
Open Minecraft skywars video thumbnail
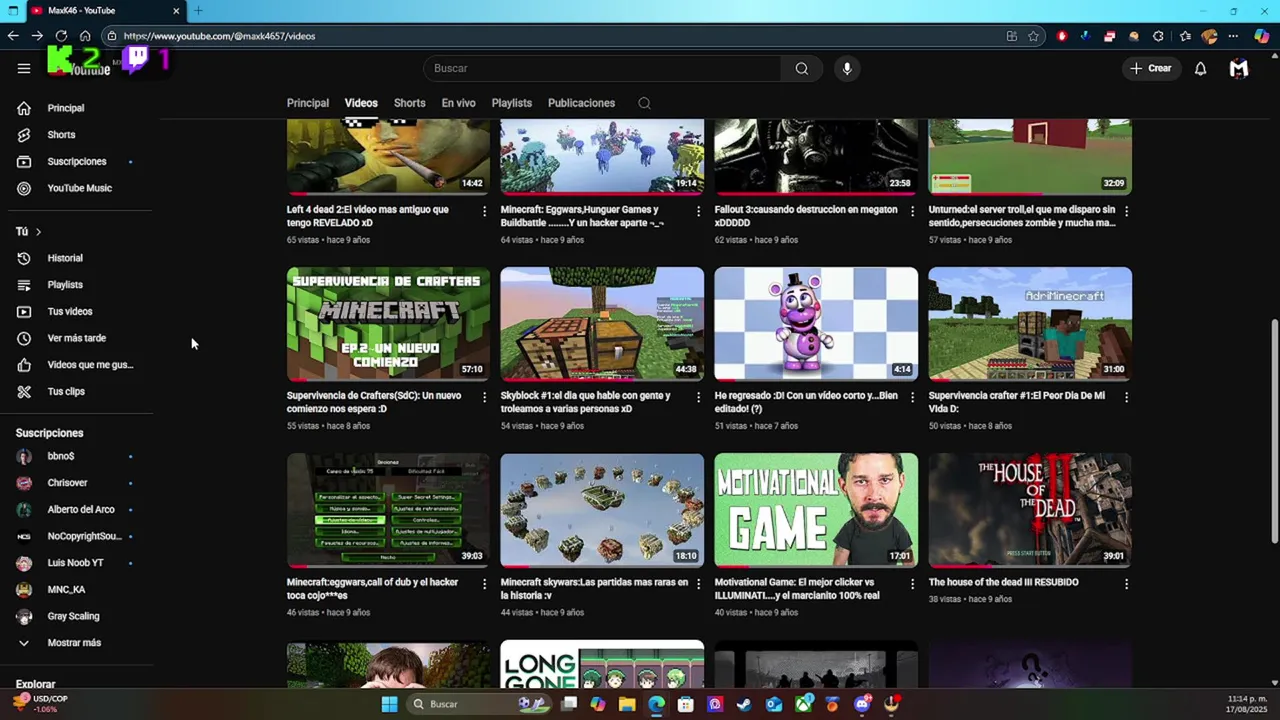click(602, 510)
